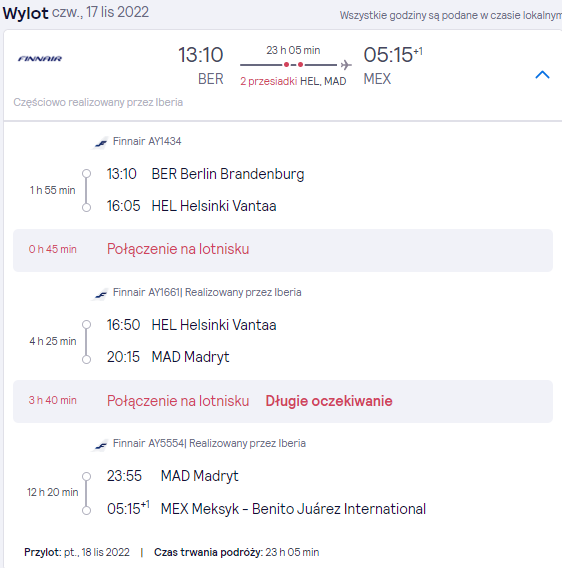Click the arrival circle marker for MEX 05:15
Image resolution: width=562 pixels, height=568 pixels.
(86, 510)
